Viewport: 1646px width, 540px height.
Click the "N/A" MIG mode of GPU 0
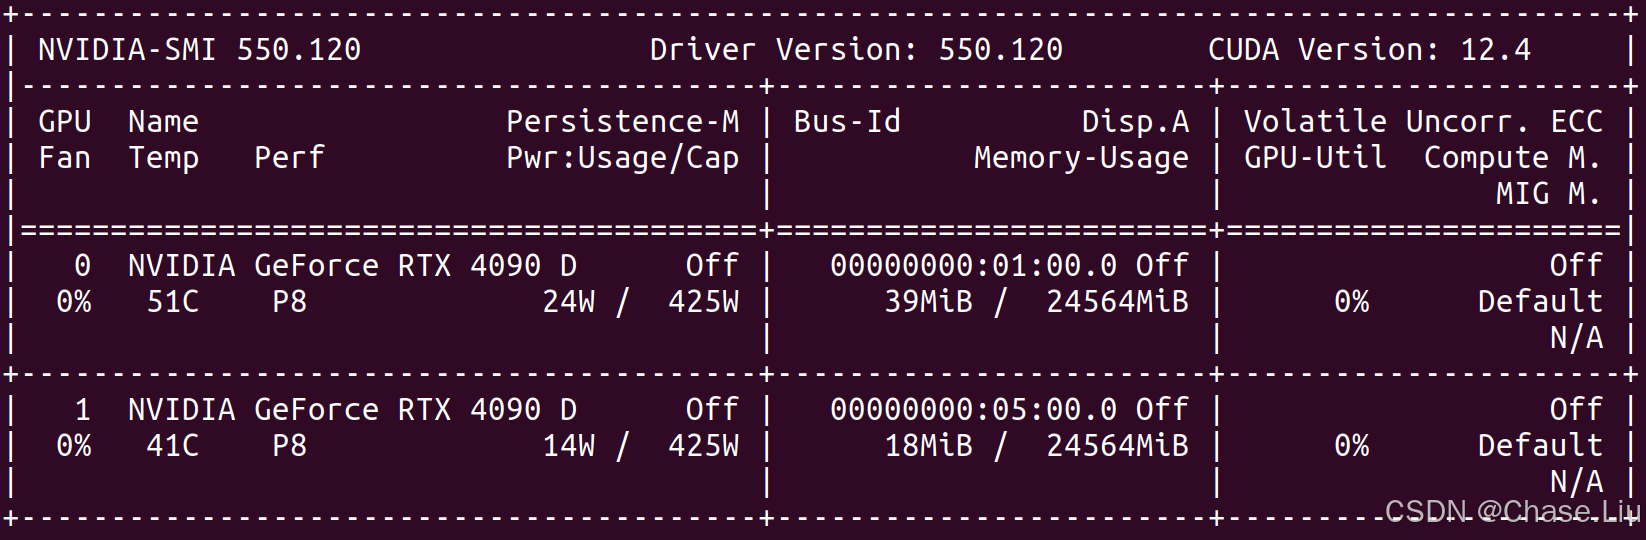[1576, 338]
